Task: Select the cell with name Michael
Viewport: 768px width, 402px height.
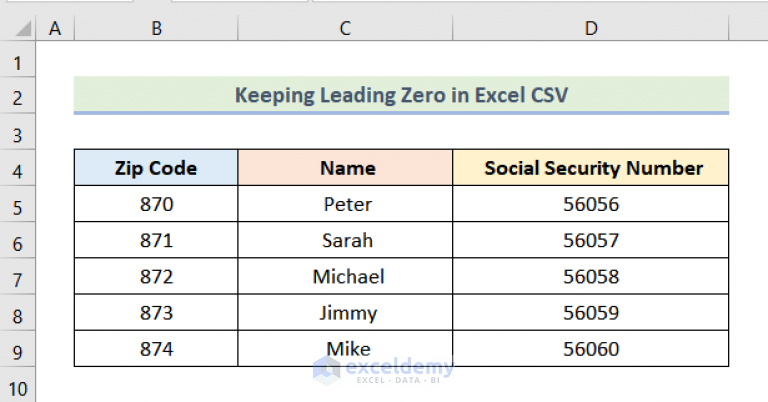Action: tap(345, 276)
